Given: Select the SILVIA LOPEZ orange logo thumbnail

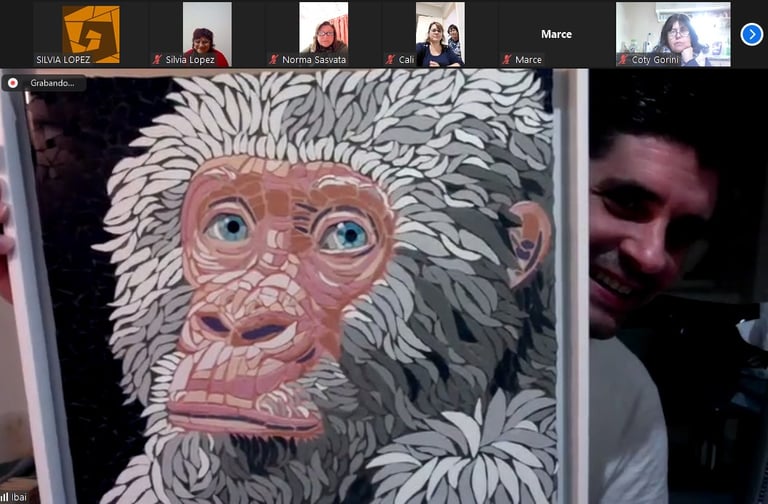Looking at the screenshot, I should (x=91, y=34).
